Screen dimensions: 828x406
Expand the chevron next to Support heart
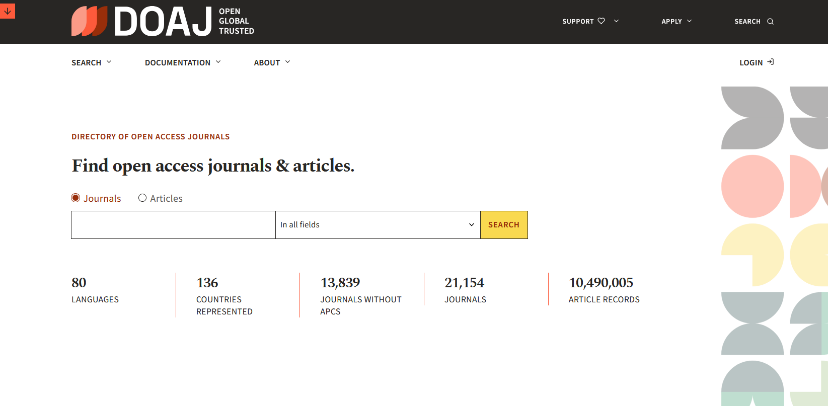pyautogui.click(x=616, y=21)
